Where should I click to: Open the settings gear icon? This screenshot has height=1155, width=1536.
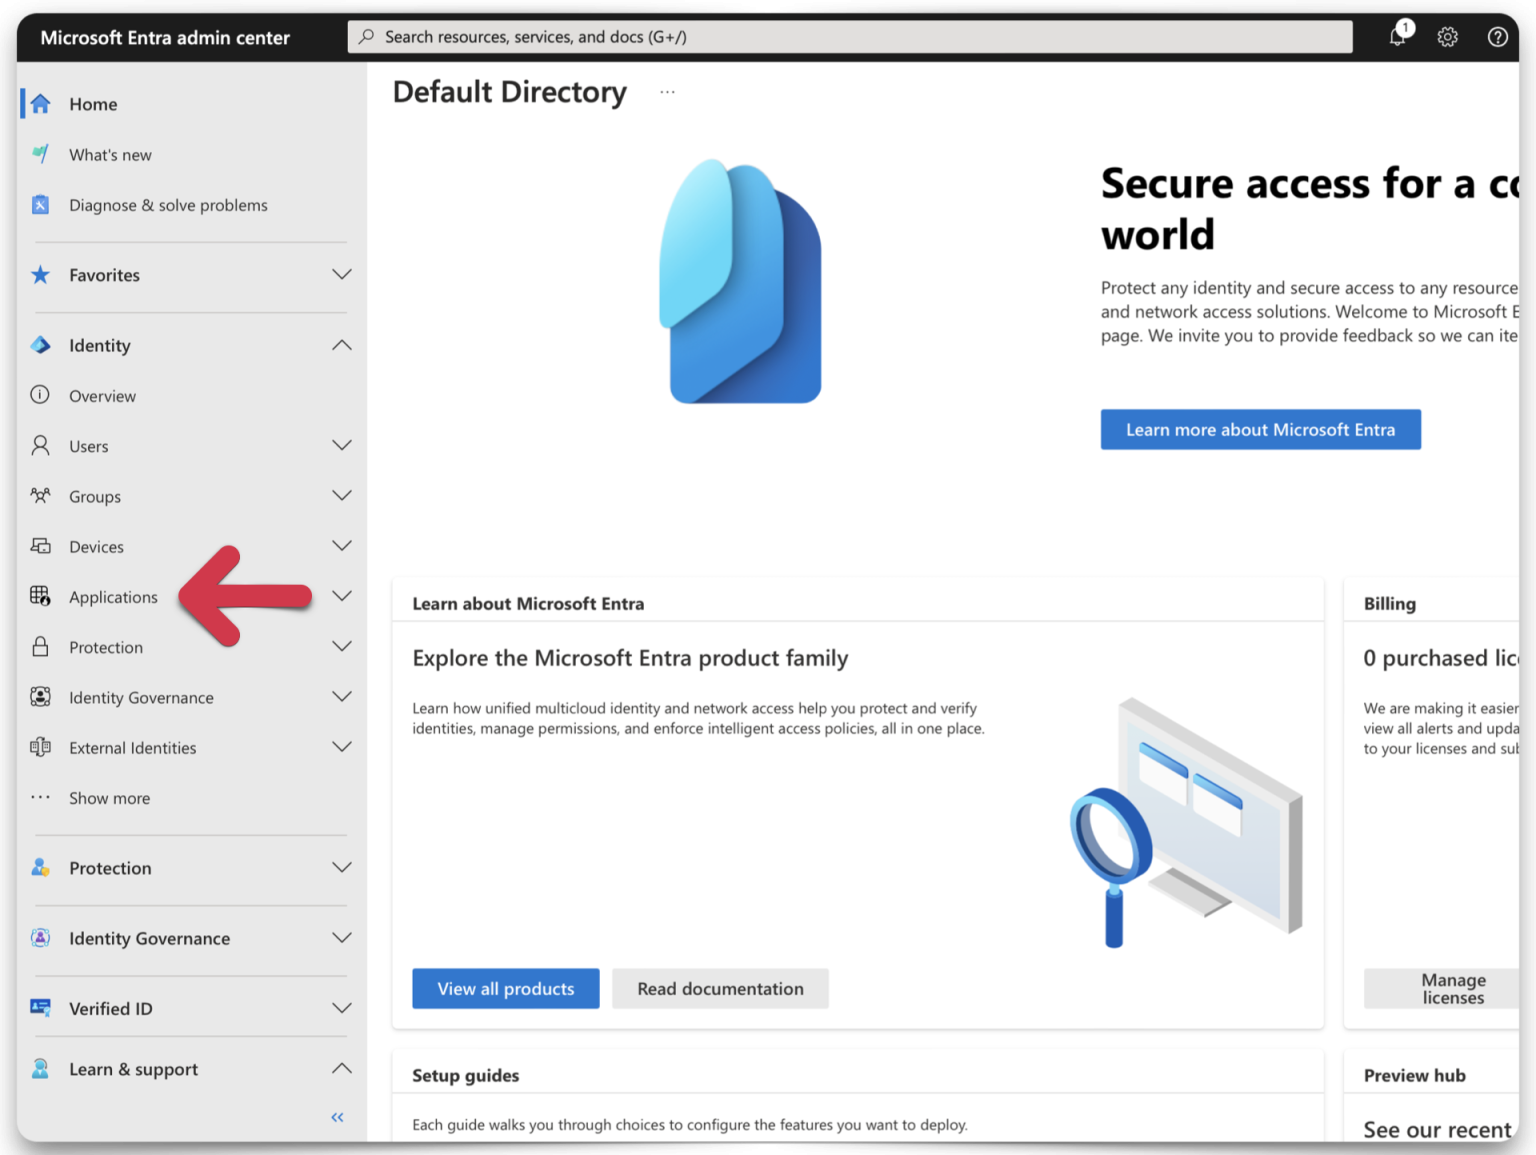click(x=1447, y=36)
